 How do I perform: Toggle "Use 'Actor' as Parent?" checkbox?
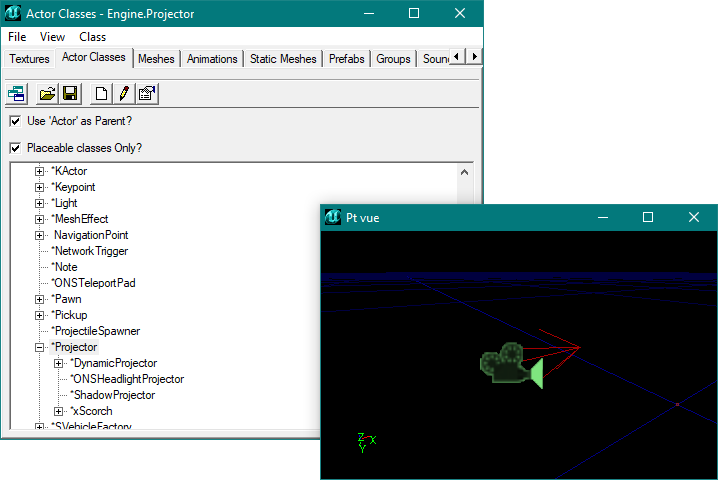pyautogui.click(x=15, y=121)
